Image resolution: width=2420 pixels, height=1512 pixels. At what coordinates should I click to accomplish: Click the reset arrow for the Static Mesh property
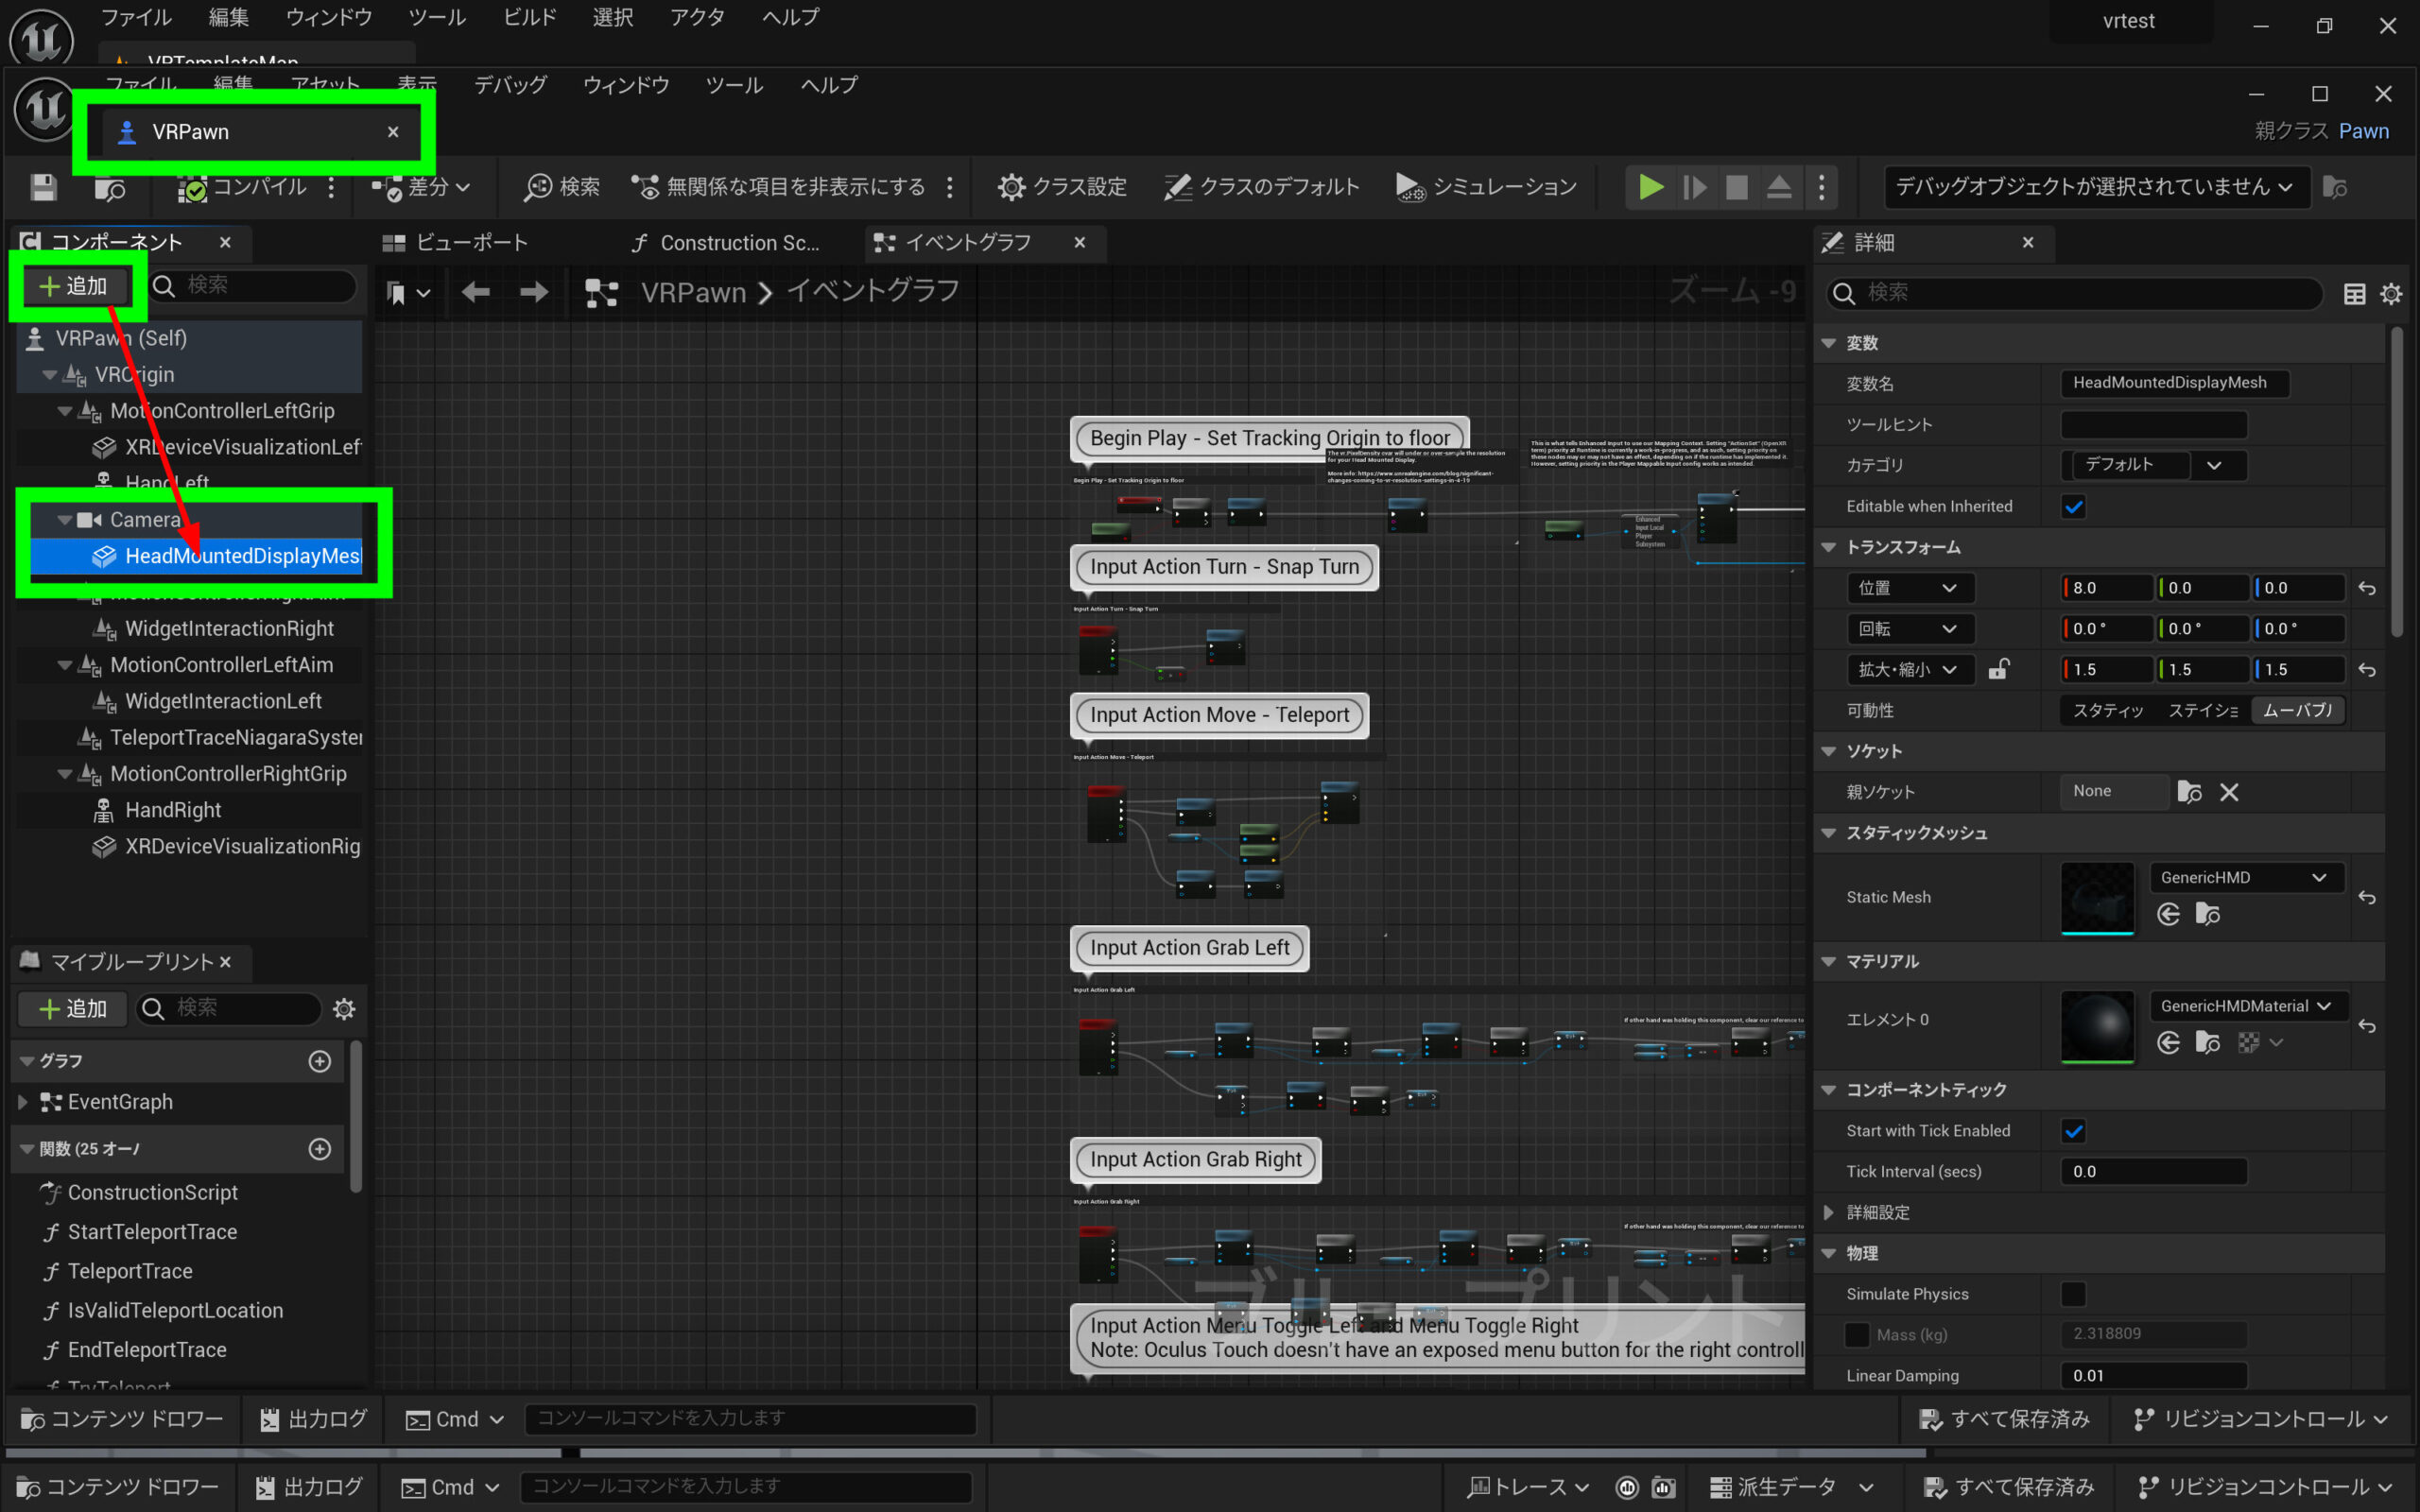2366,898
